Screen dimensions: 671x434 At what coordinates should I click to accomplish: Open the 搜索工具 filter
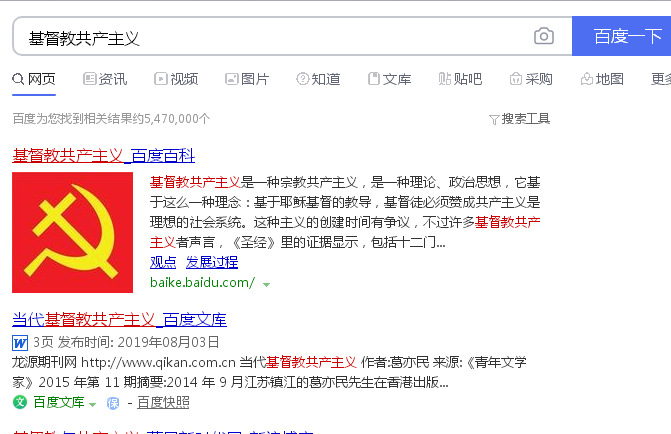coord(519,119)
